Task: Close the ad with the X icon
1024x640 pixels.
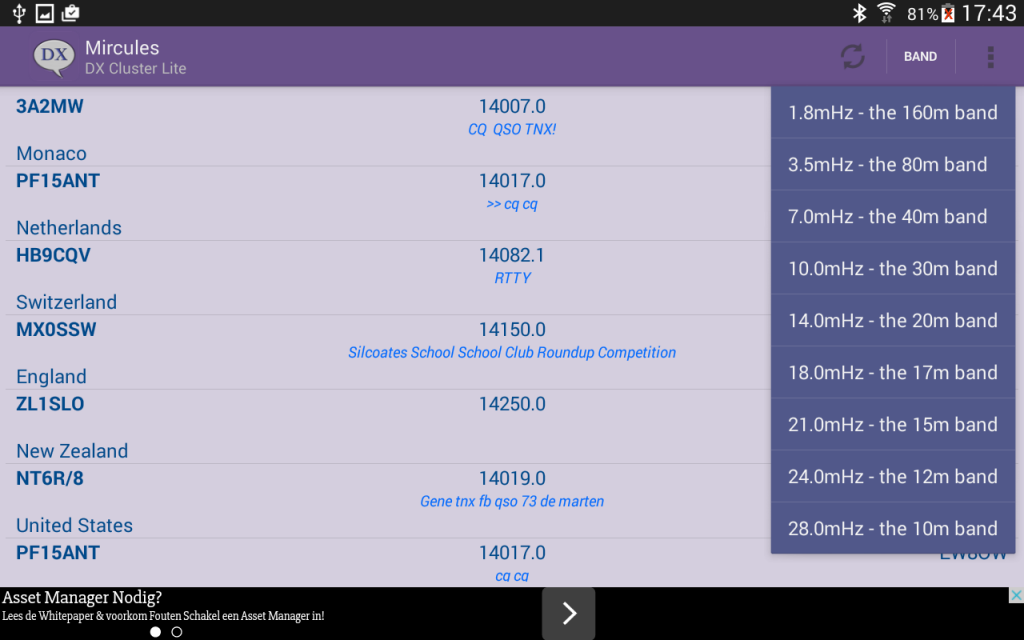Action: tap(1016, 595)
